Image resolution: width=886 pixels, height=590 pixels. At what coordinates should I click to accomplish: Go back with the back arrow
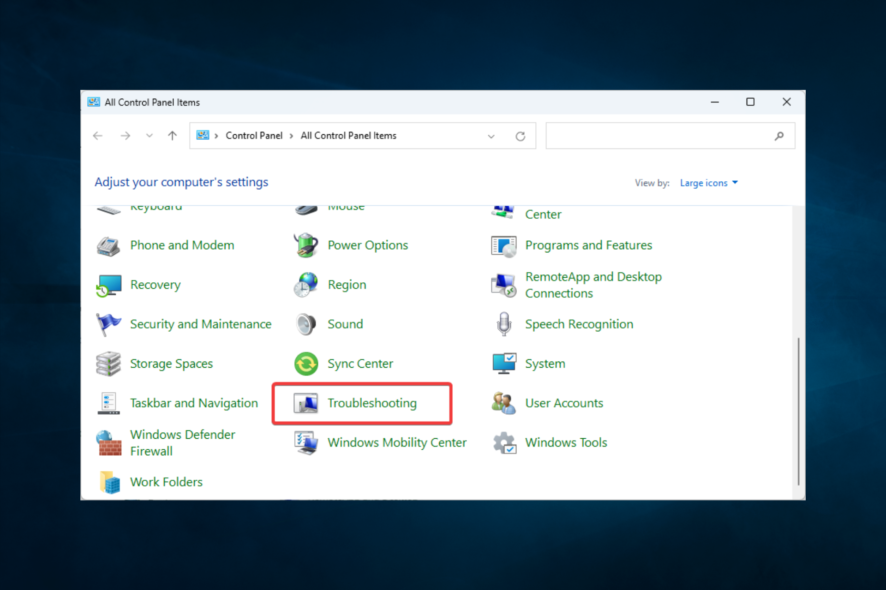[98, 136]
